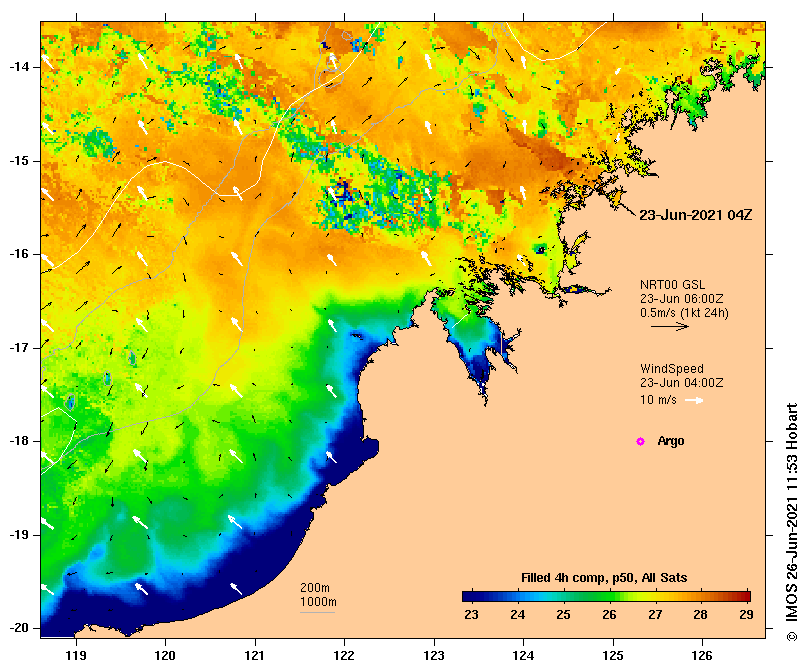Click the '124' longitude axis label
Screen dimensions: 809x672
[x=523, y=656]
